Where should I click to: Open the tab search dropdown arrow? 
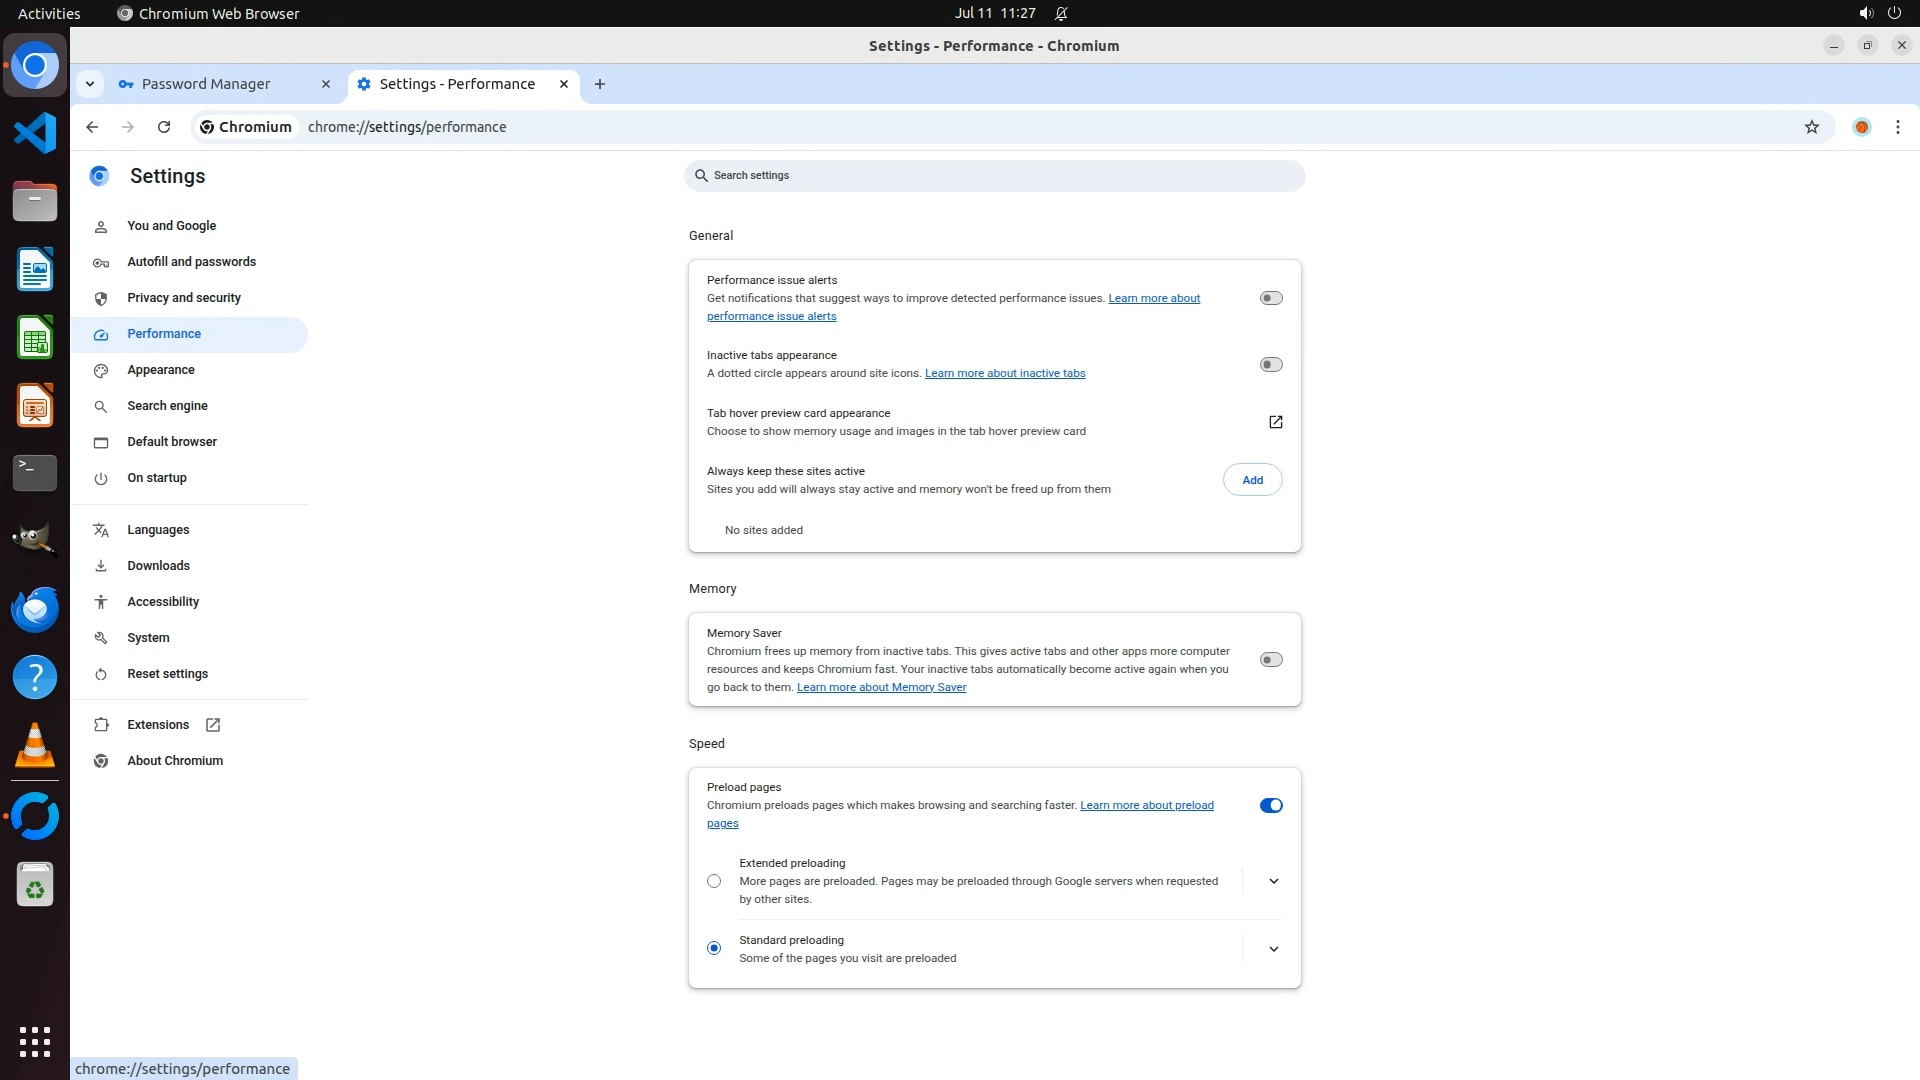(90, 84)
